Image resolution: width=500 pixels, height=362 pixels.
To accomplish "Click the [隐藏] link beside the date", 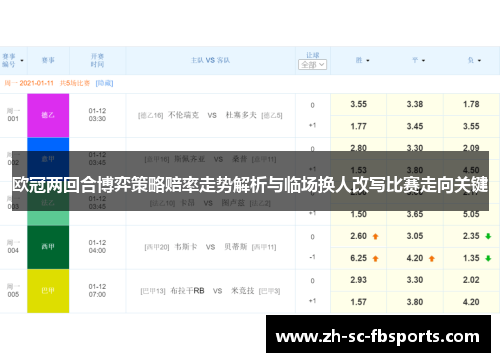I will click(x=104, y=83).
